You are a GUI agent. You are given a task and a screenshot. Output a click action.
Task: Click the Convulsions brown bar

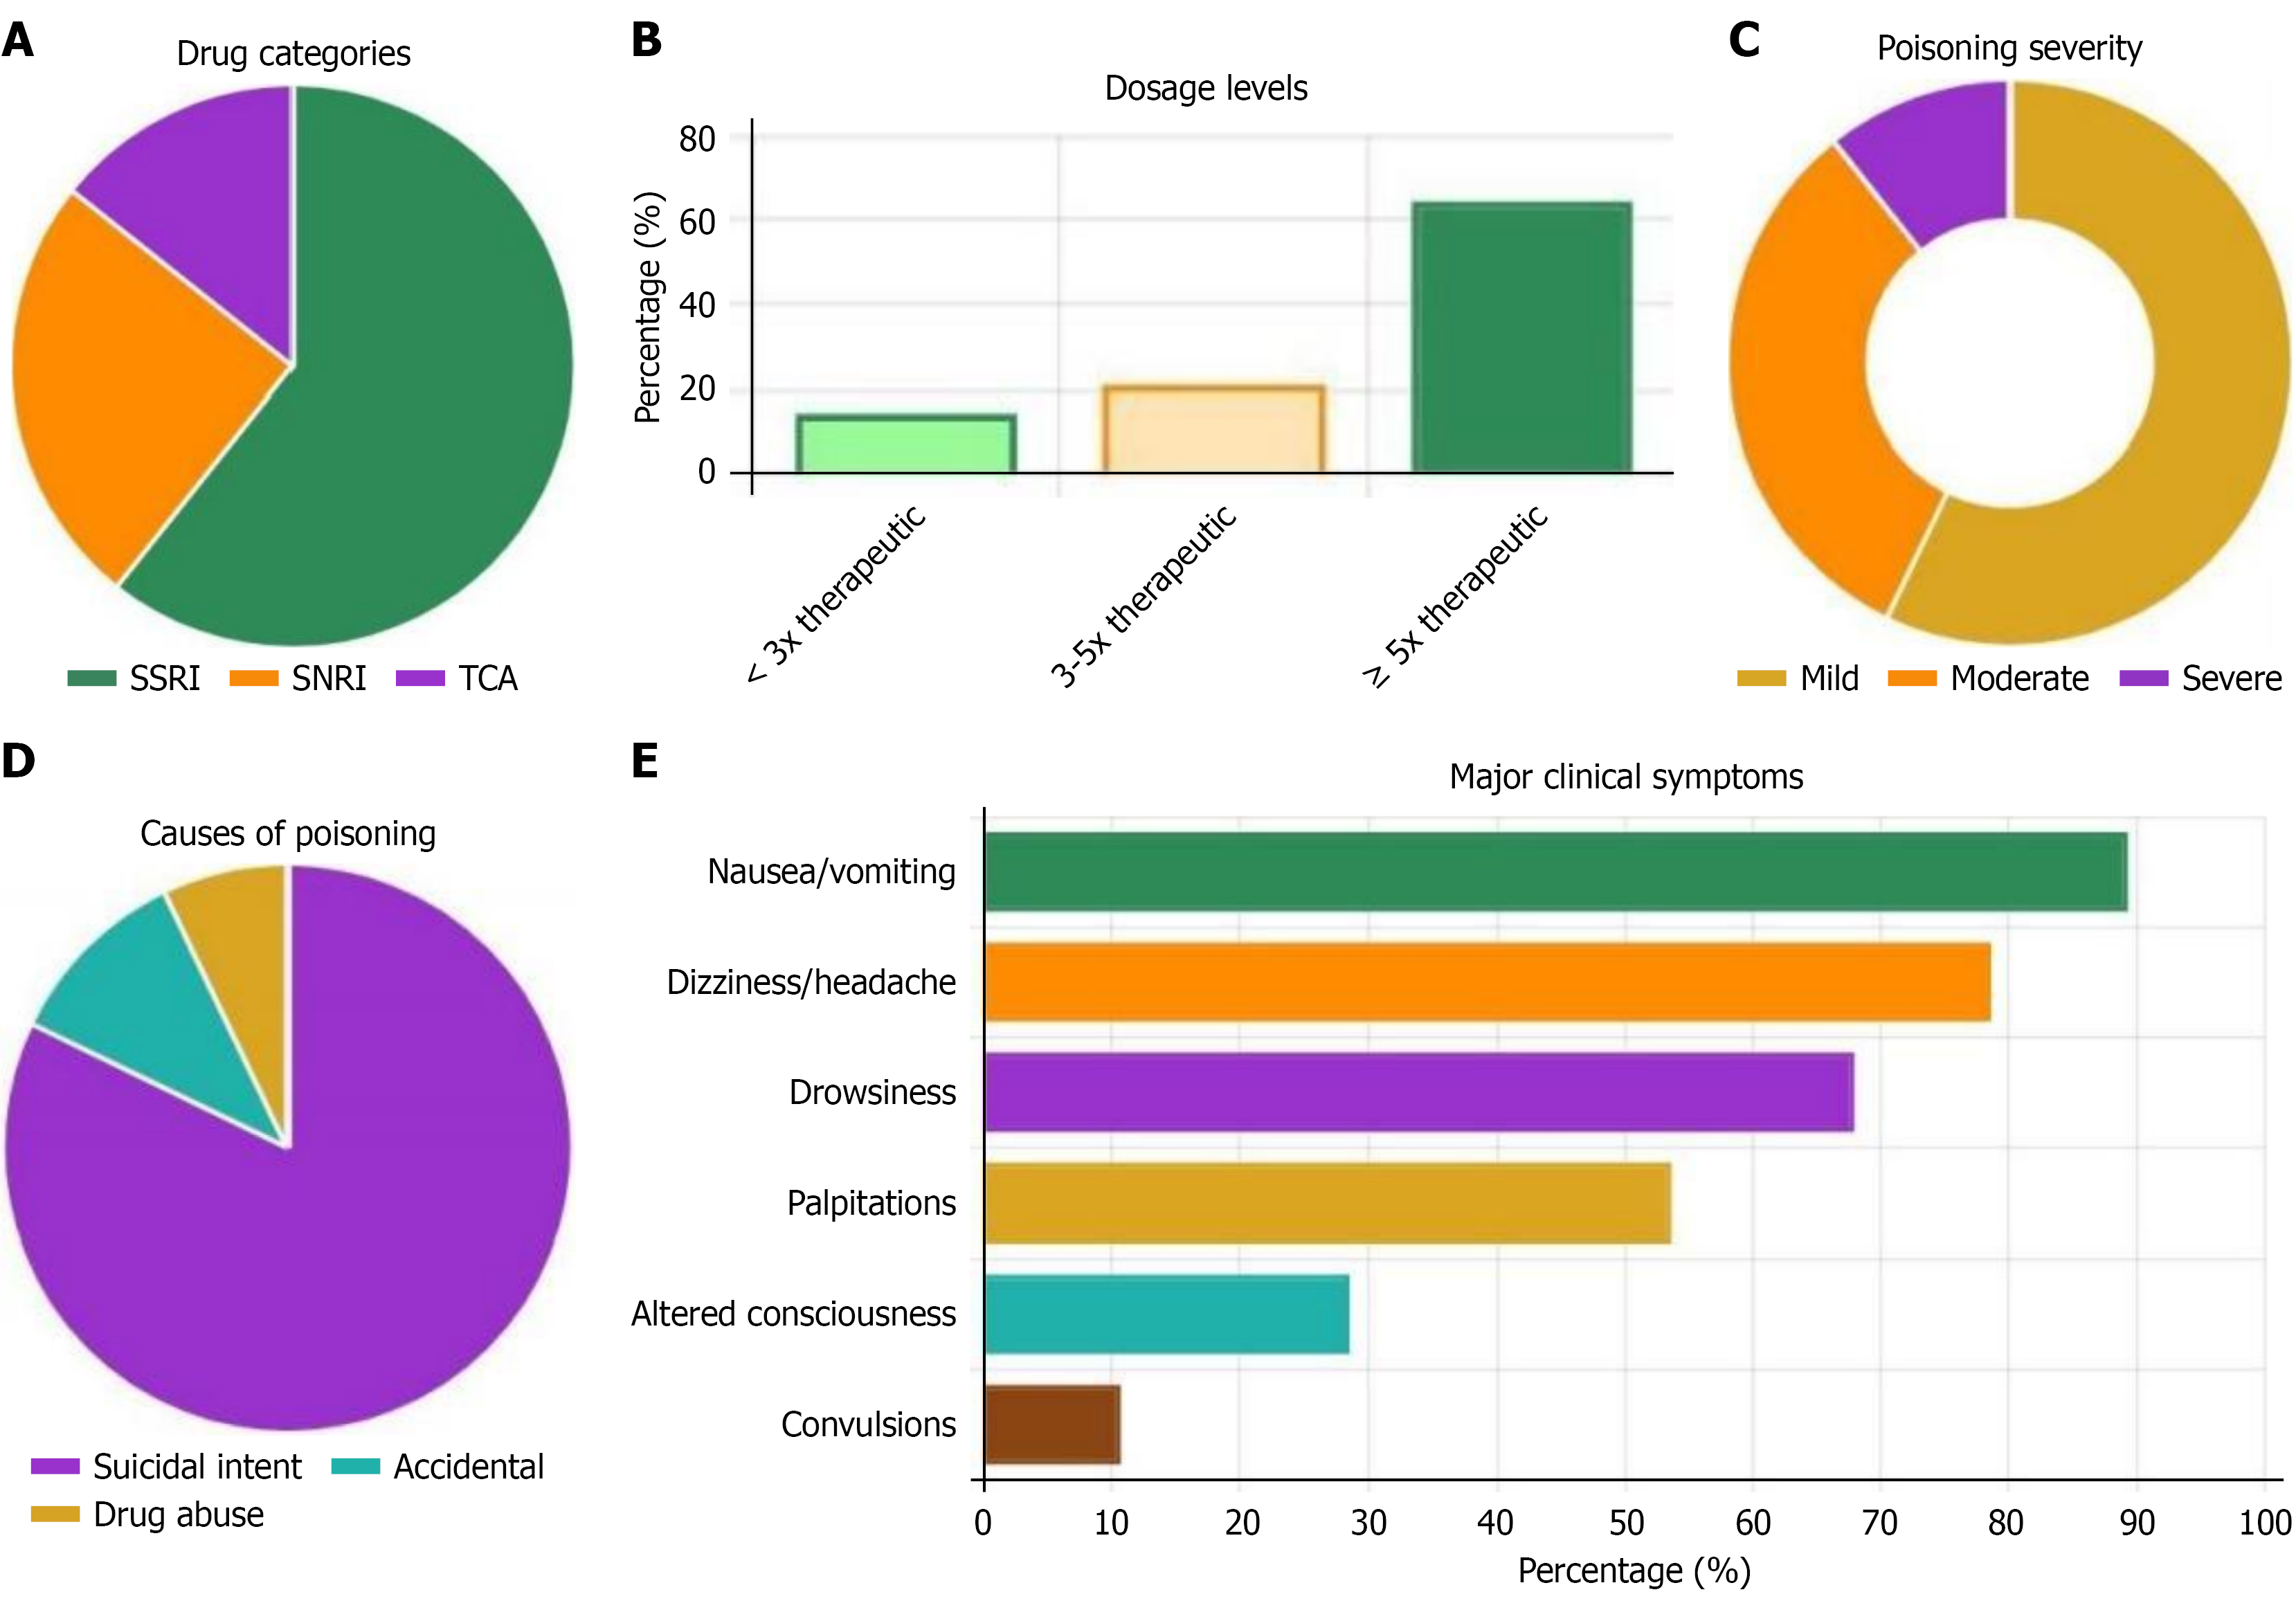point(1052,1424)
